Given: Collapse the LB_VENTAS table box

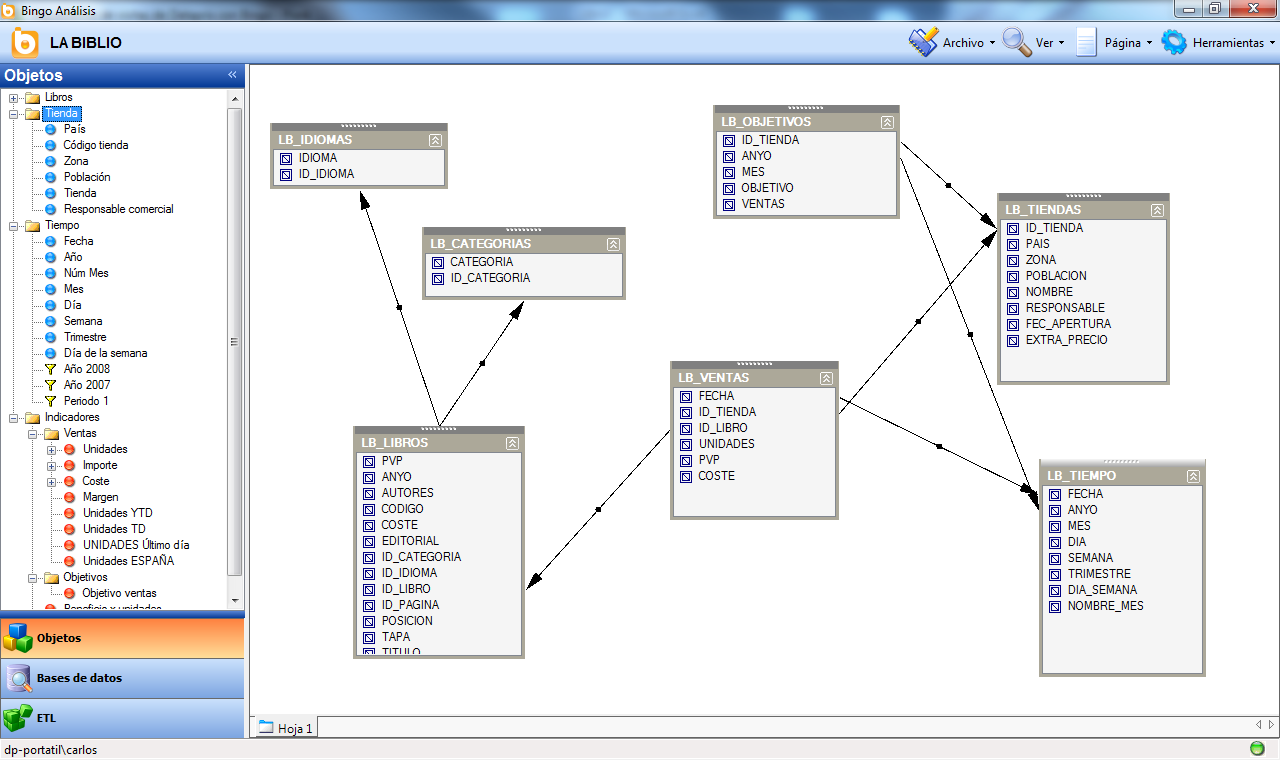Looking at the screenshot, I should 826,378.
